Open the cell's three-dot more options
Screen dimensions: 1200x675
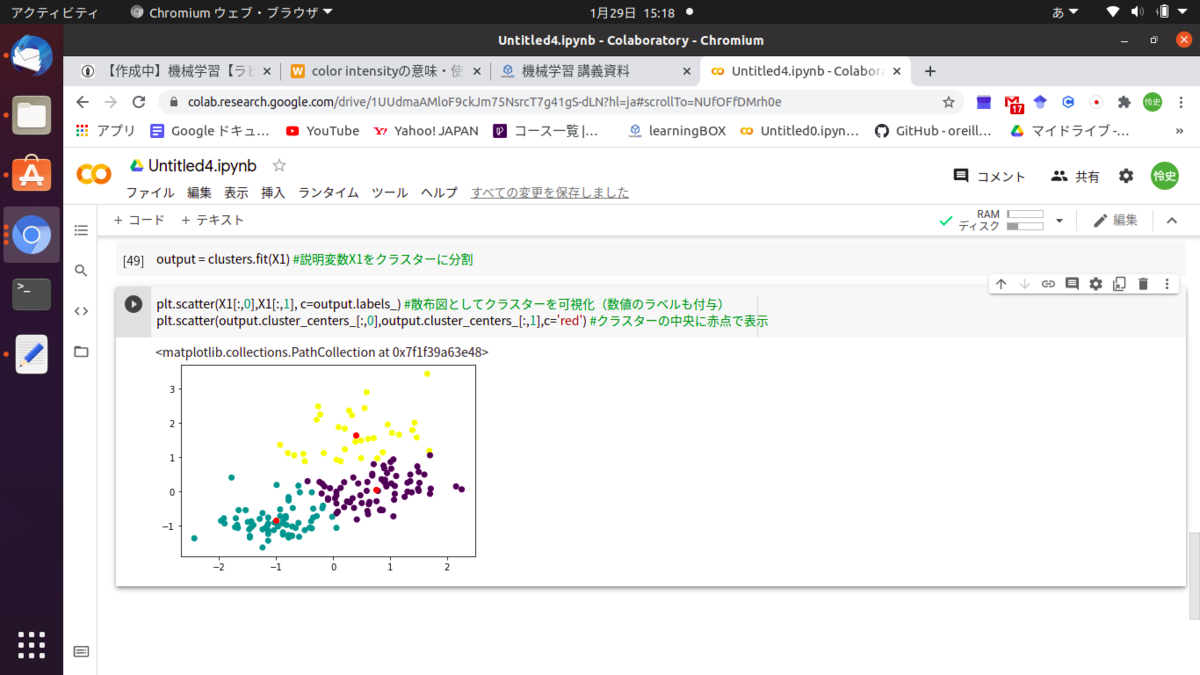[1166, 284]
